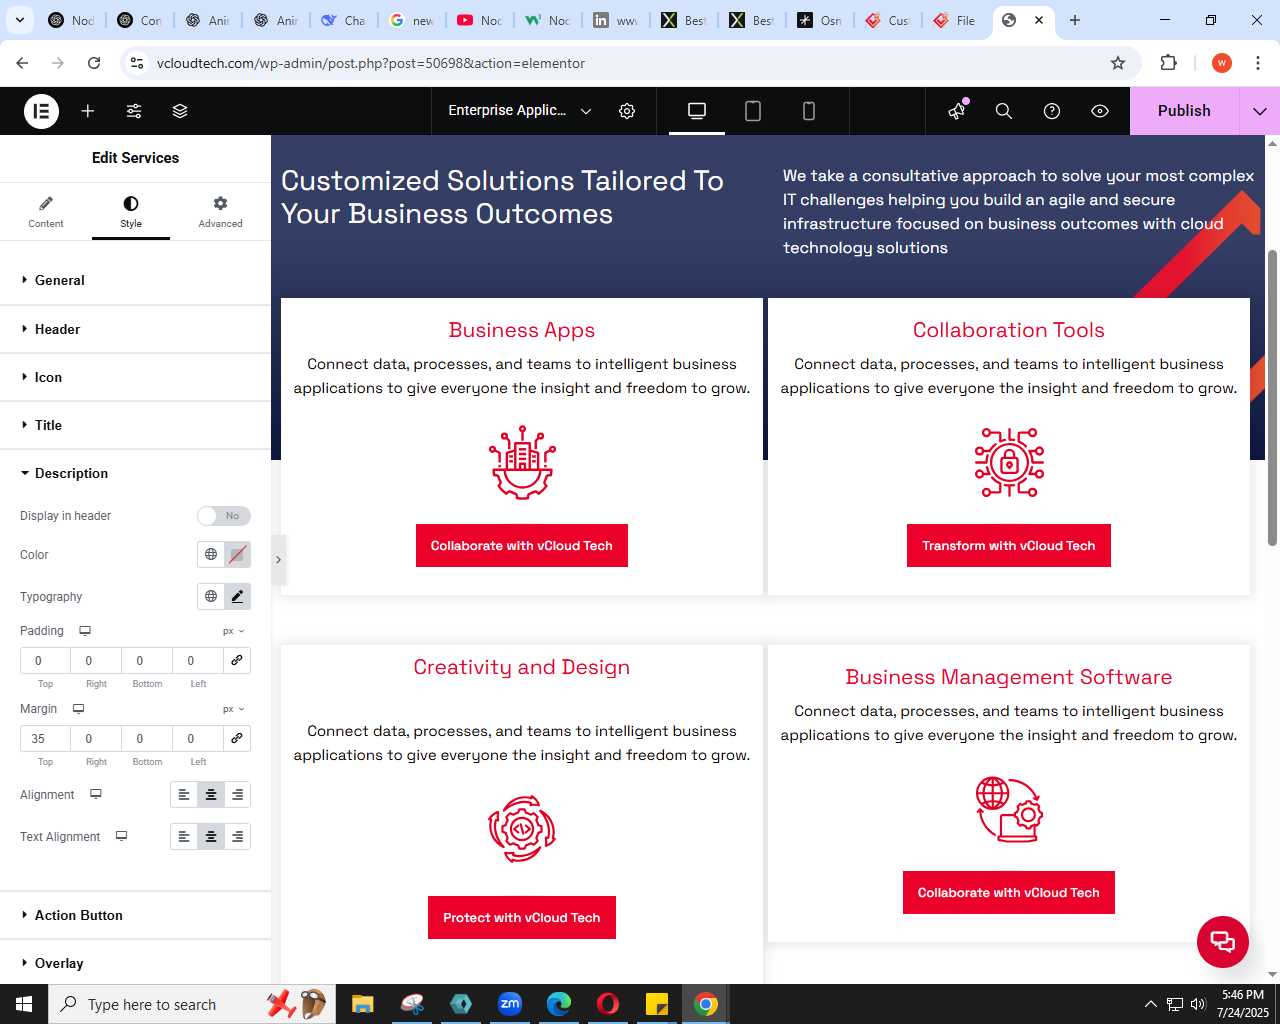
Task: Open the chat bubble widget
Action: coord(1223,942)
